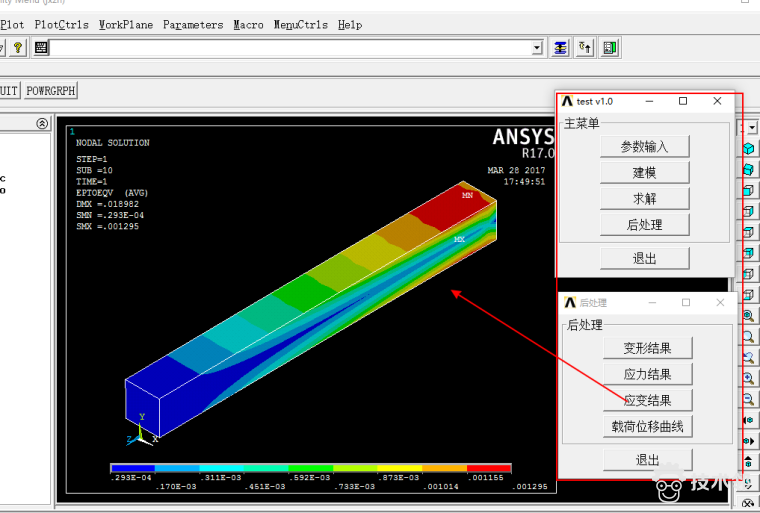This screenshot has width=760, height=513.
Task: Select the Front View cube icon
Action: click(x=748, y=190)
